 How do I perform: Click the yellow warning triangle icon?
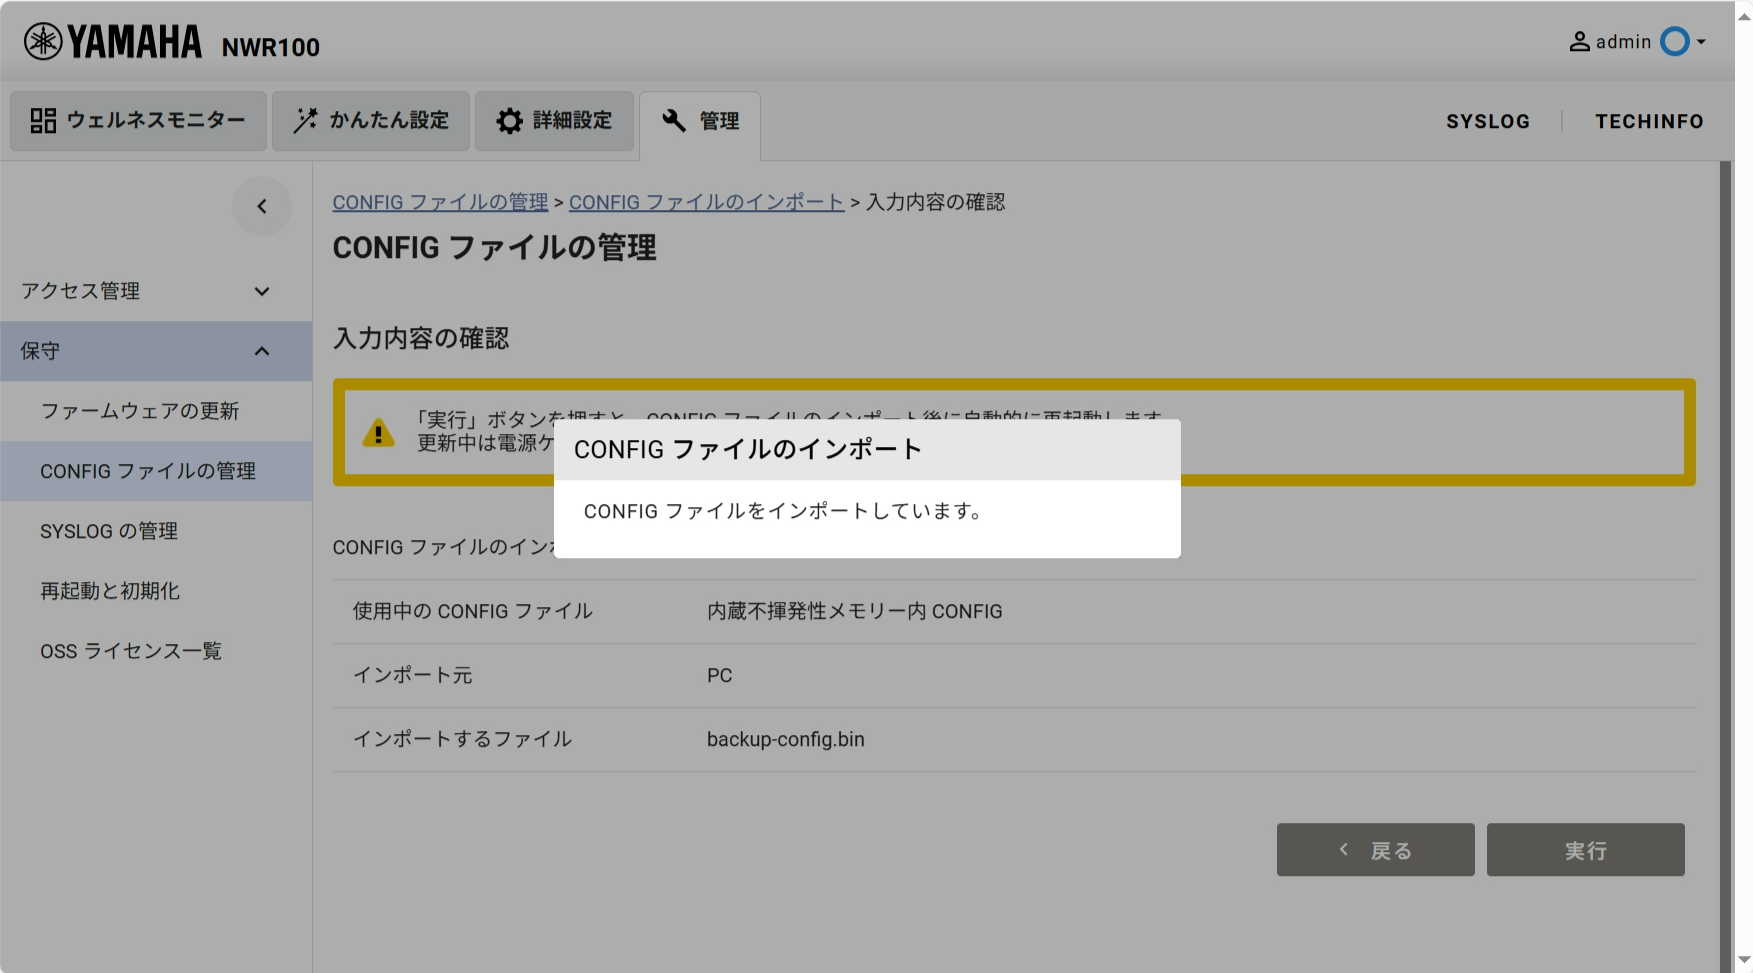(378, 433)
